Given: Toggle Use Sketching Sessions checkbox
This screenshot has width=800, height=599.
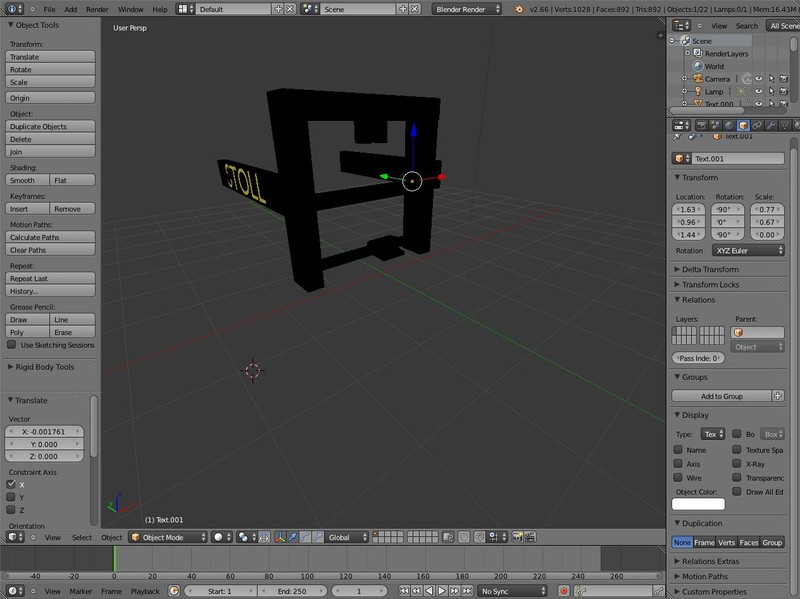Looking at the screenshot, I should point(12,345).
